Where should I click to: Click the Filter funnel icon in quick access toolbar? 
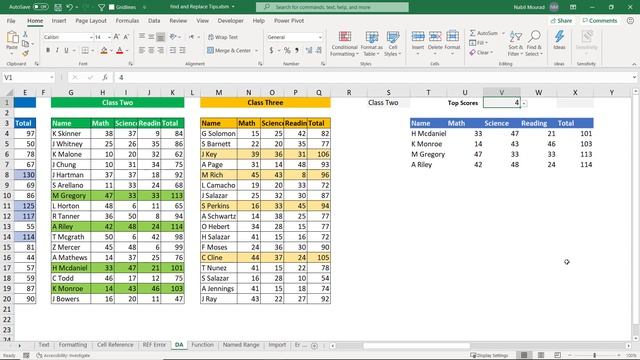[102, 7]
